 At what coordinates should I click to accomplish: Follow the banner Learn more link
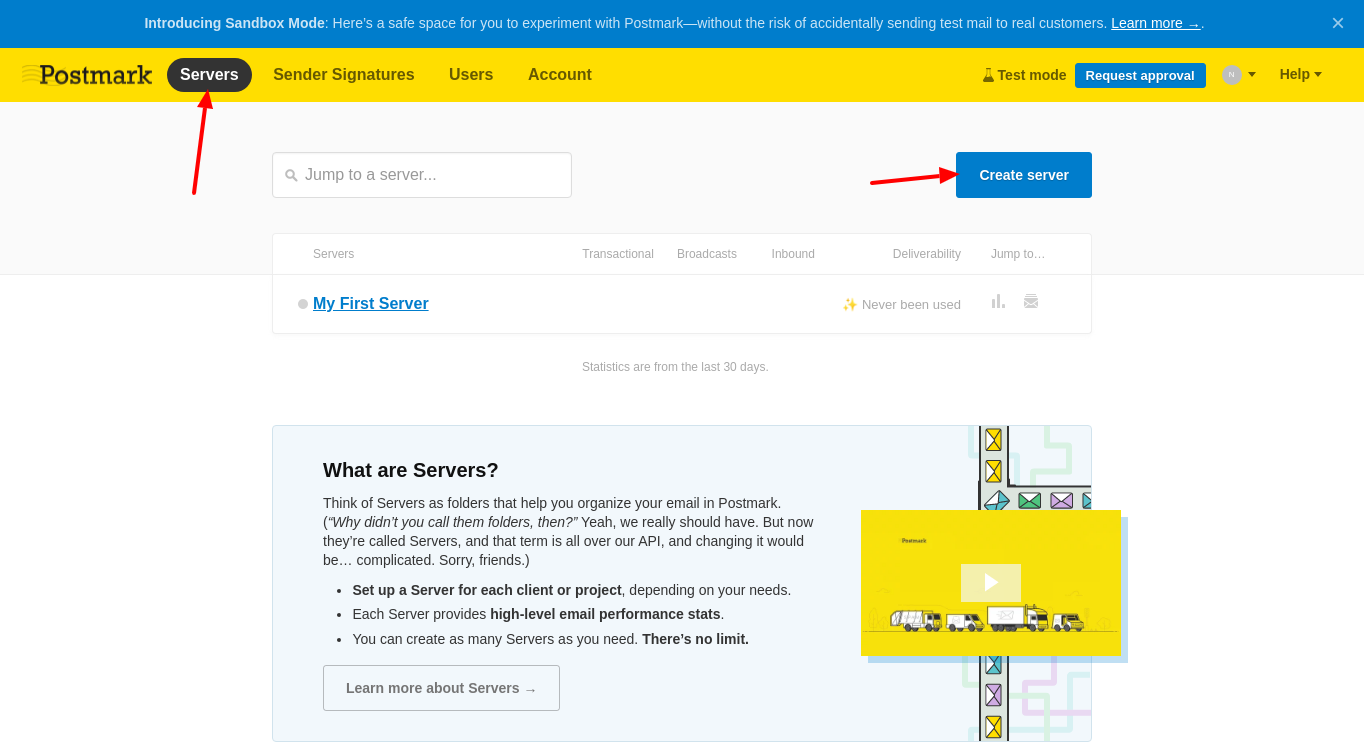[1156, 23]
